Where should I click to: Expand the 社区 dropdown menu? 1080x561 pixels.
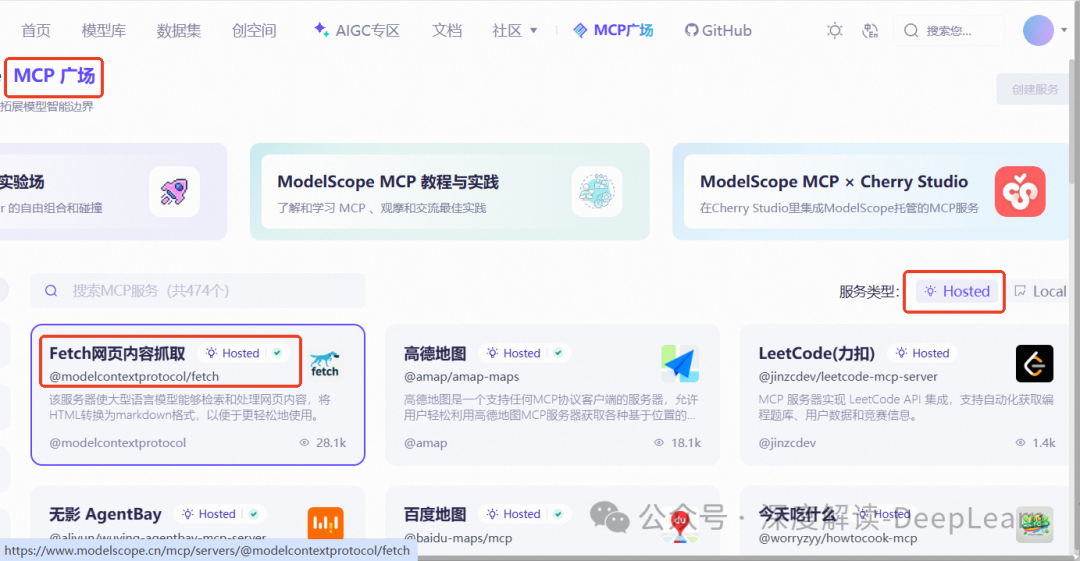(x=515, y=30)
